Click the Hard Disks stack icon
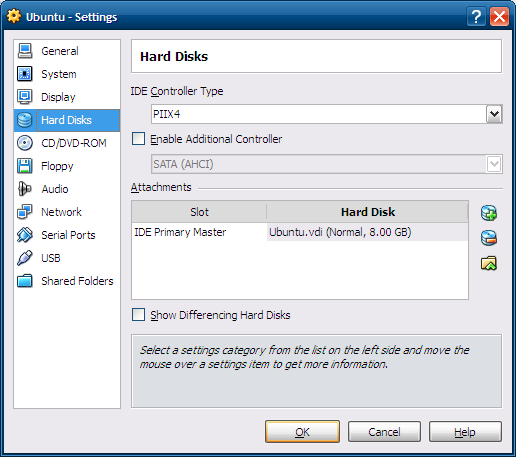This screenshot has width=516, height=457. pyautogui.click(x=25, y=120)
